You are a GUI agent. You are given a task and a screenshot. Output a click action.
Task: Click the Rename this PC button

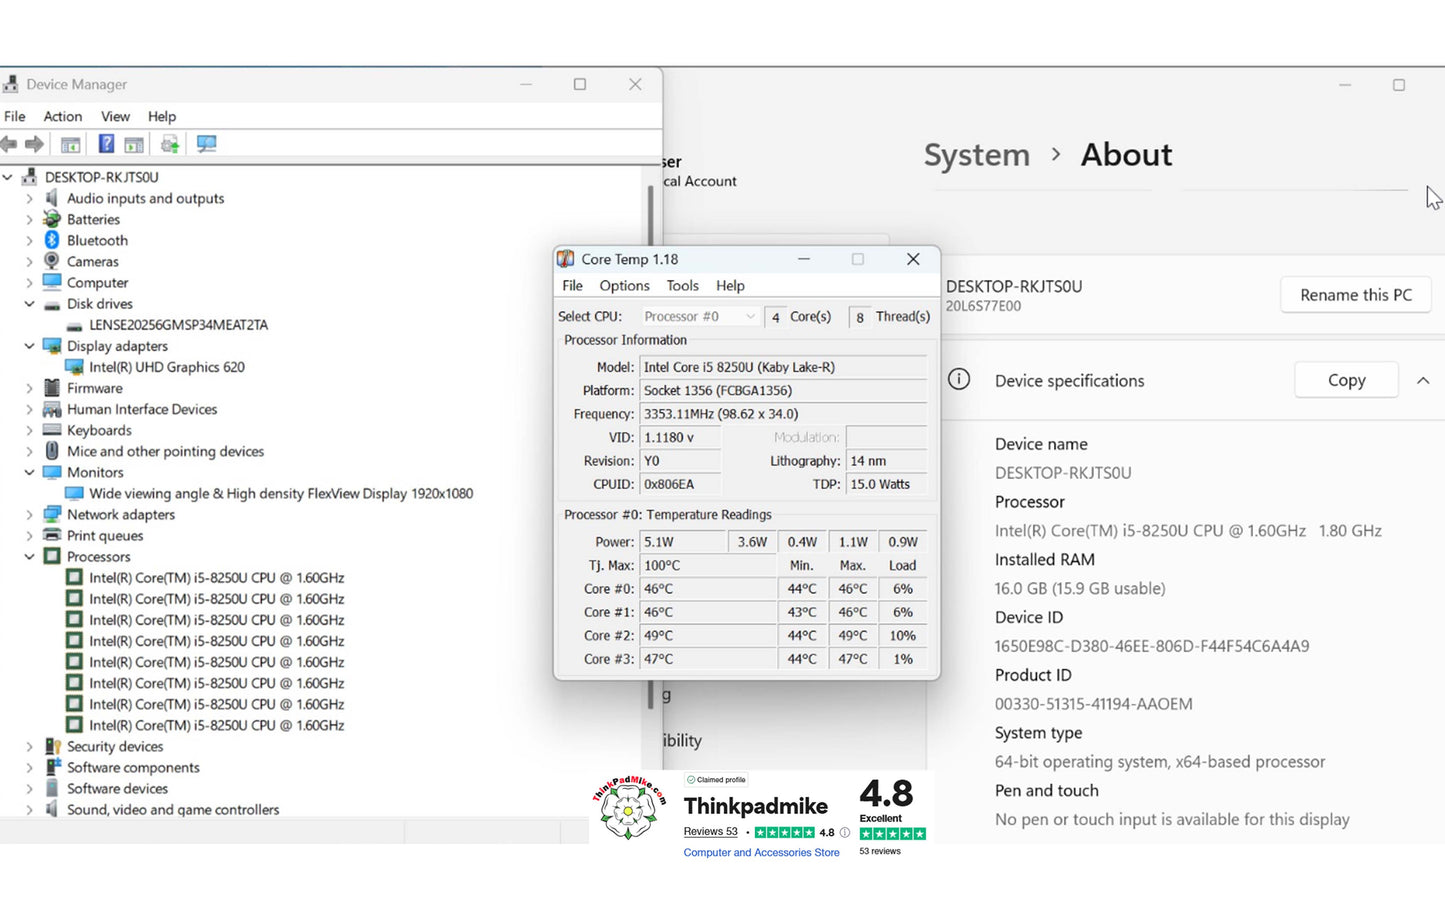pyautogui.click(x=1356, y=295)
